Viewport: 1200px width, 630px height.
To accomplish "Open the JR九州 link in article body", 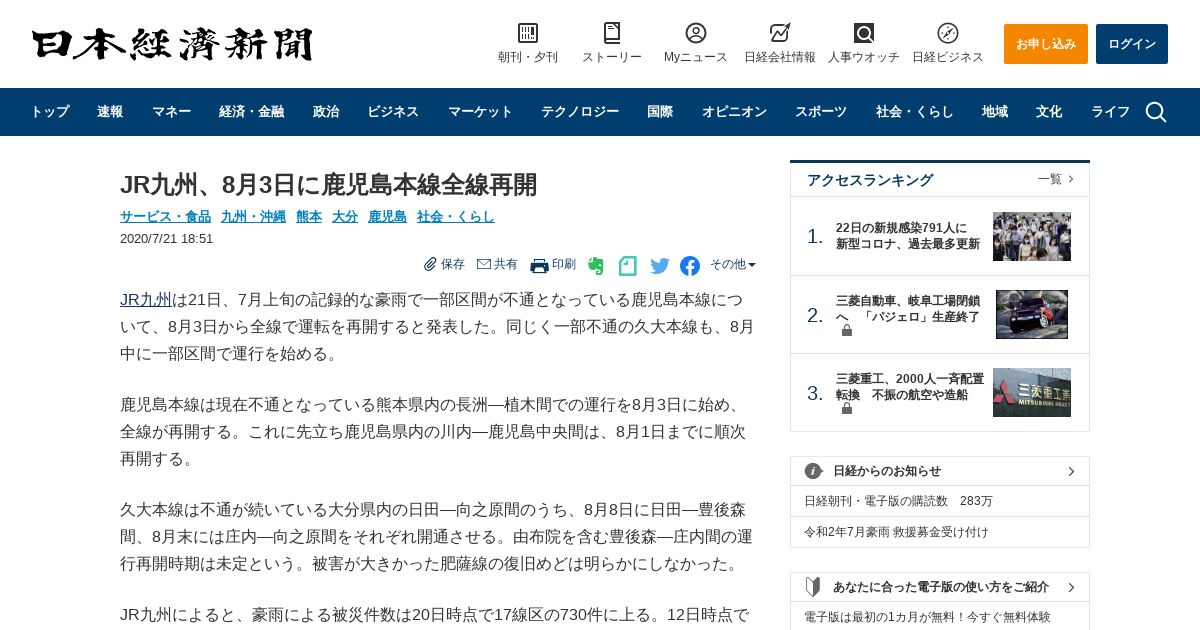I will (146, 300).
